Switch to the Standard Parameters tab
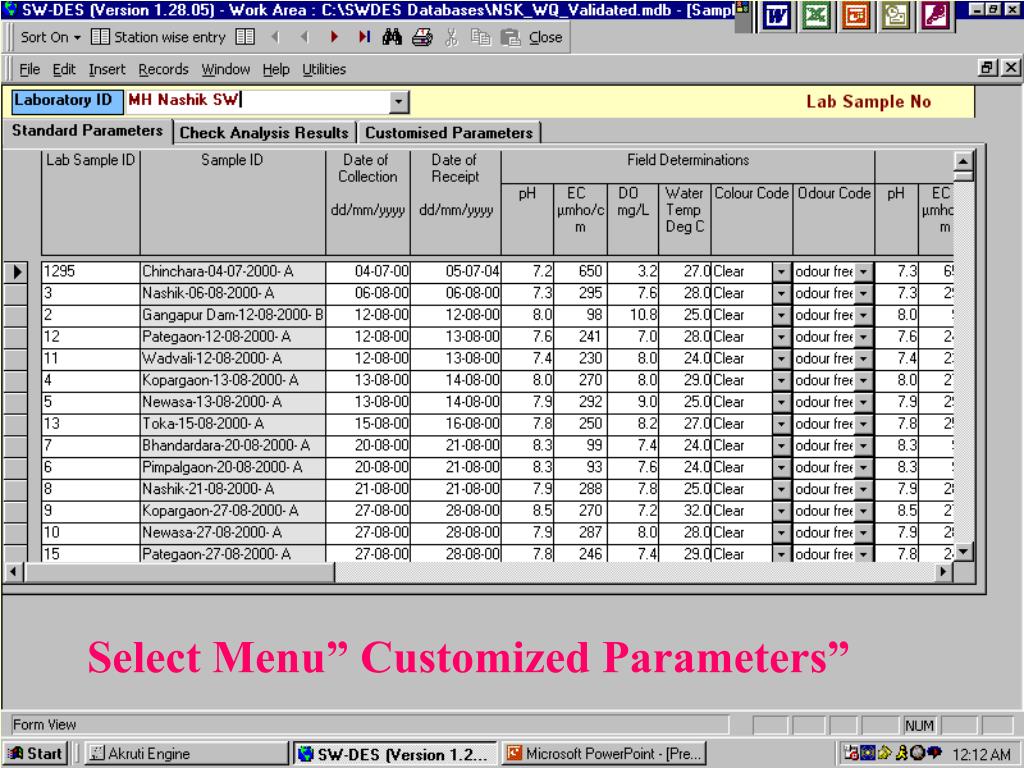Viewport: 1024px width, 768px height. pos(88,131)
